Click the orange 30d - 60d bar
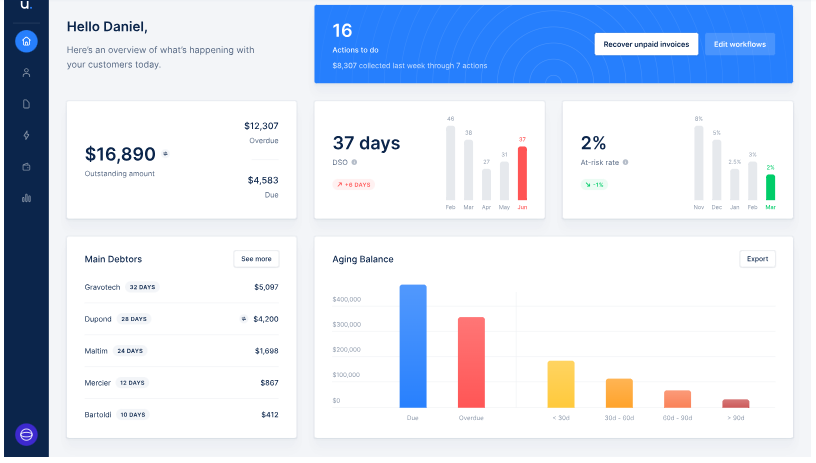Viewport: 816px width, 463px height. pyautogui.click(x=619, y=393)
